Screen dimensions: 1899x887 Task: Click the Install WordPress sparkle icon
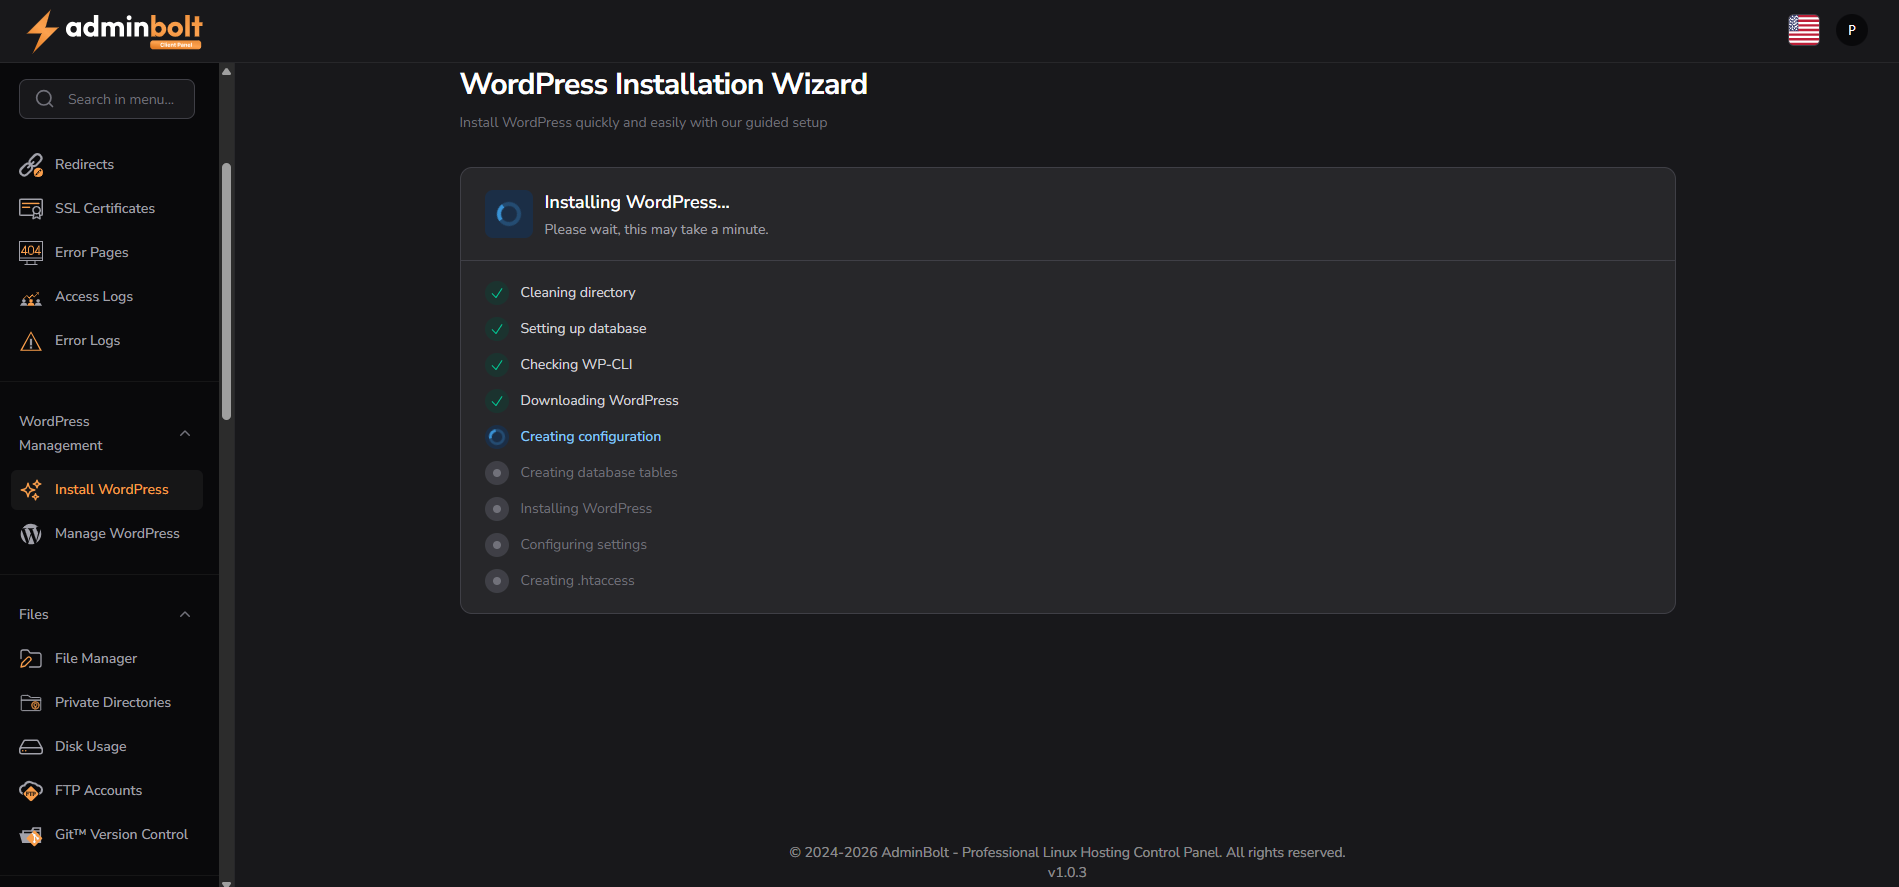coord(31,490)
